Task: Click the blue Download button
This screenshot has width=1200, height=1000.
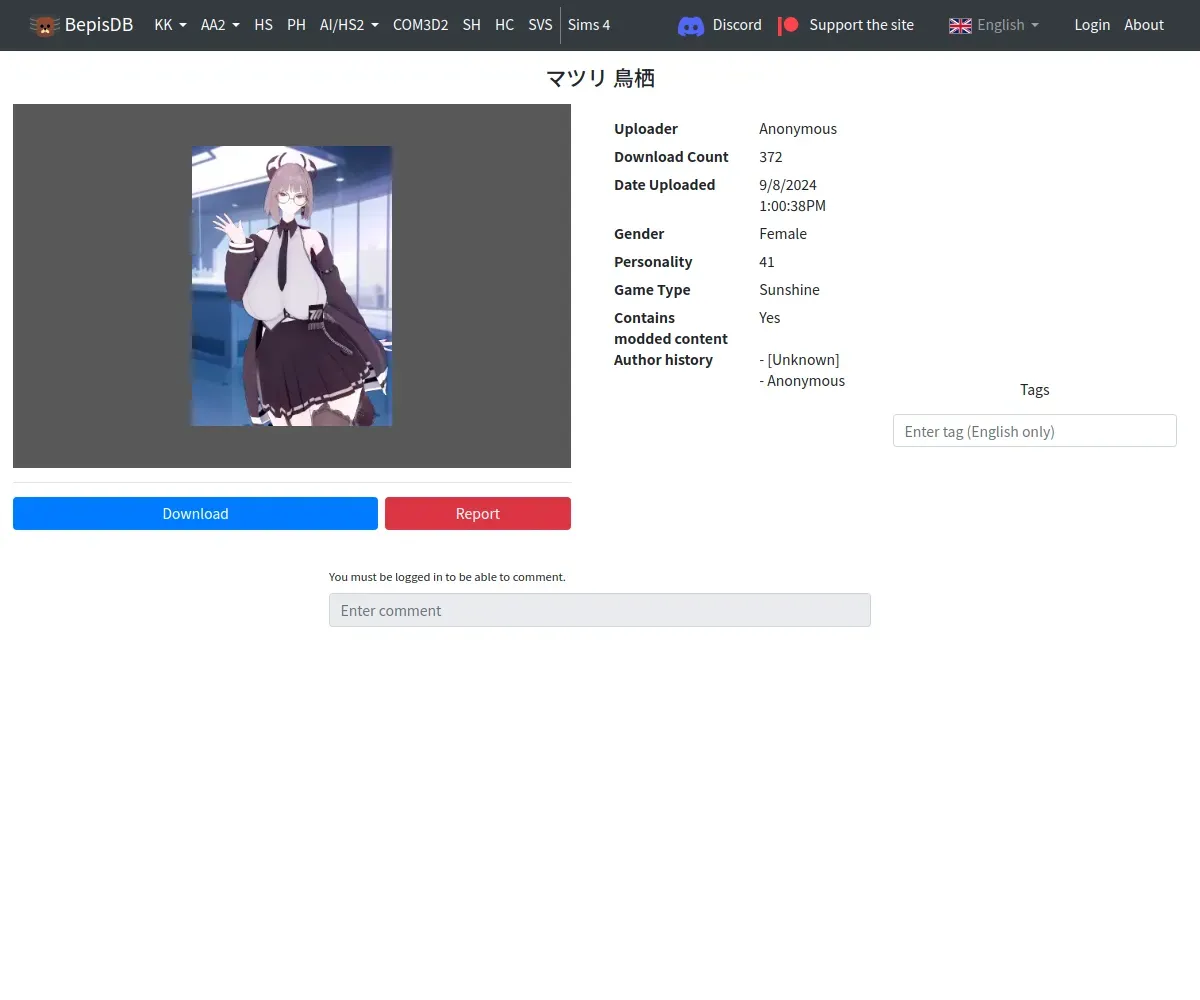Action: coord(195,513)
